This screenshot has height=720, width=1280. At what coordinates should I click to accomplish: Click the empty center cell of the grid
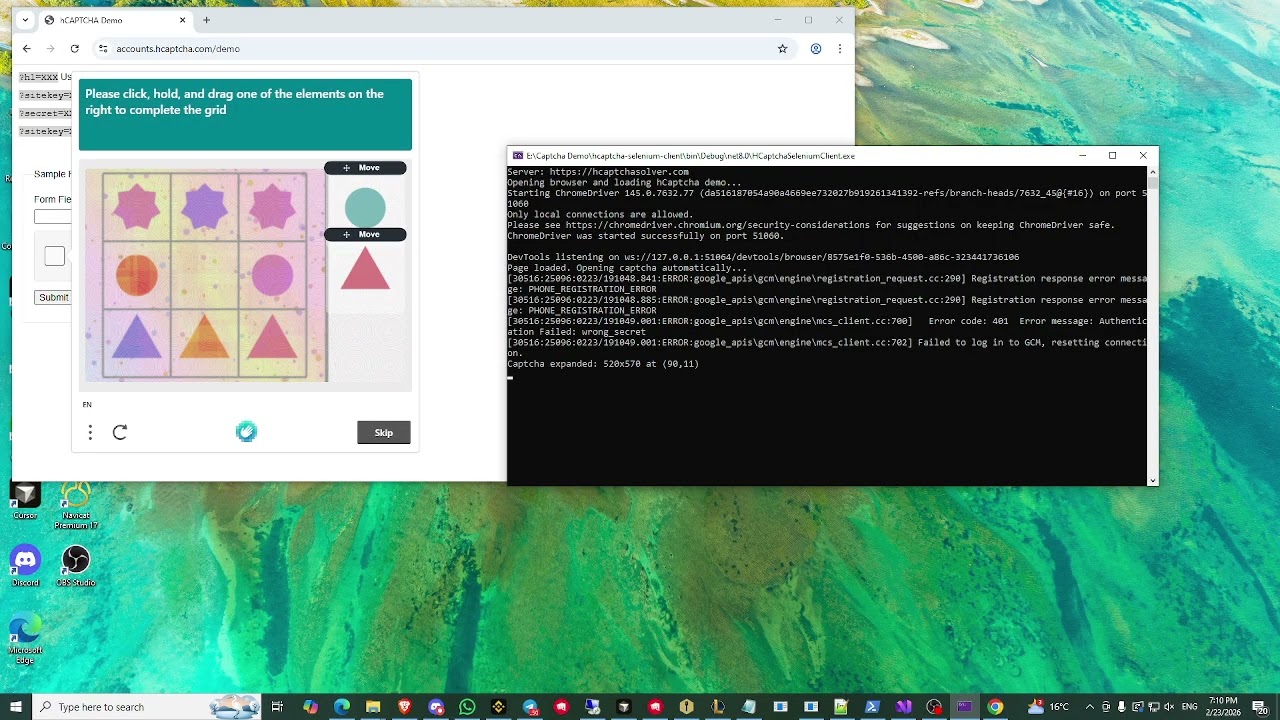pos(205,275)
